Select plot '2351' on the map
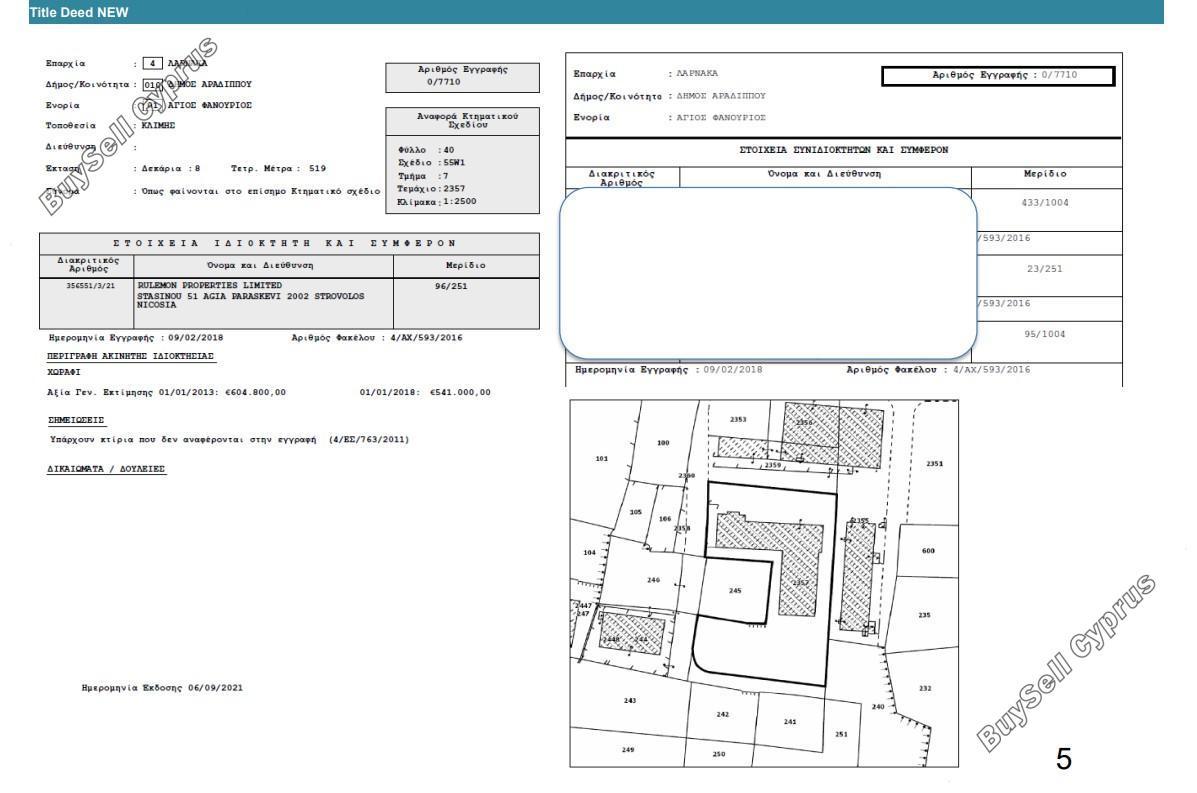The width and height of the screenshot is (1197, 793). (934, 463)
